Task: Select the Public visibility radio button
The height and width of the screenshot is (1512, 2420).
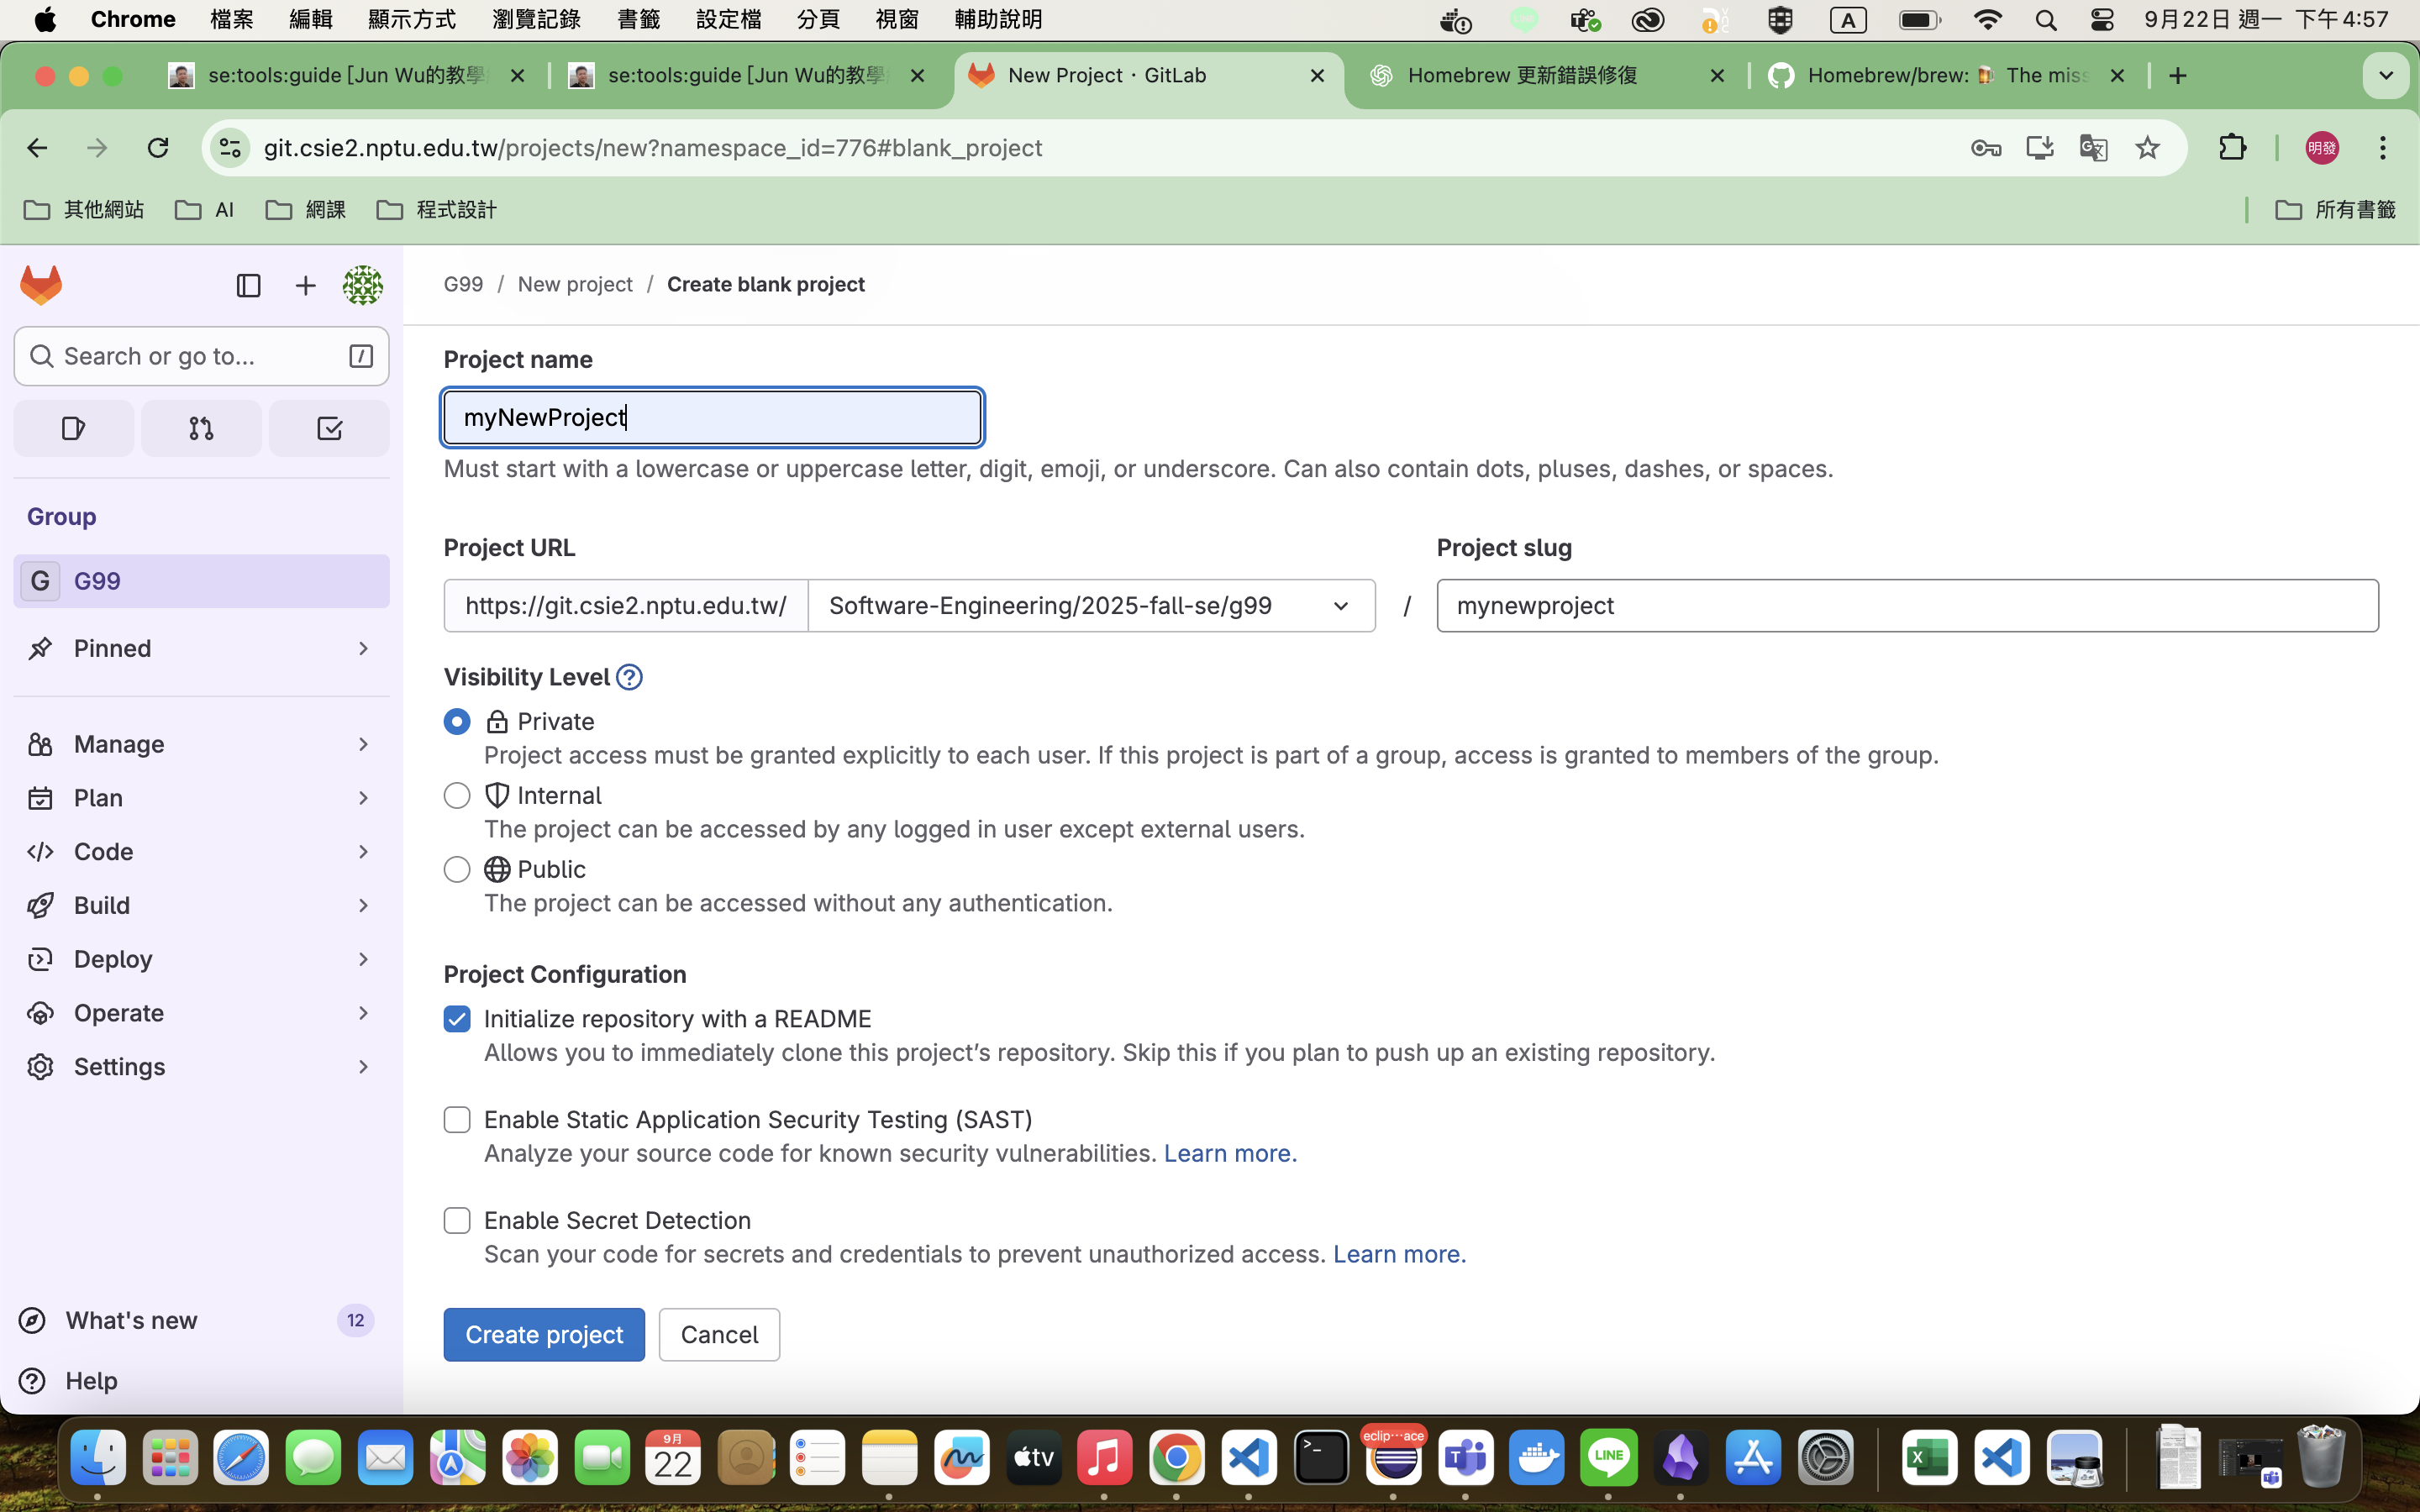Action: [457, 869]
